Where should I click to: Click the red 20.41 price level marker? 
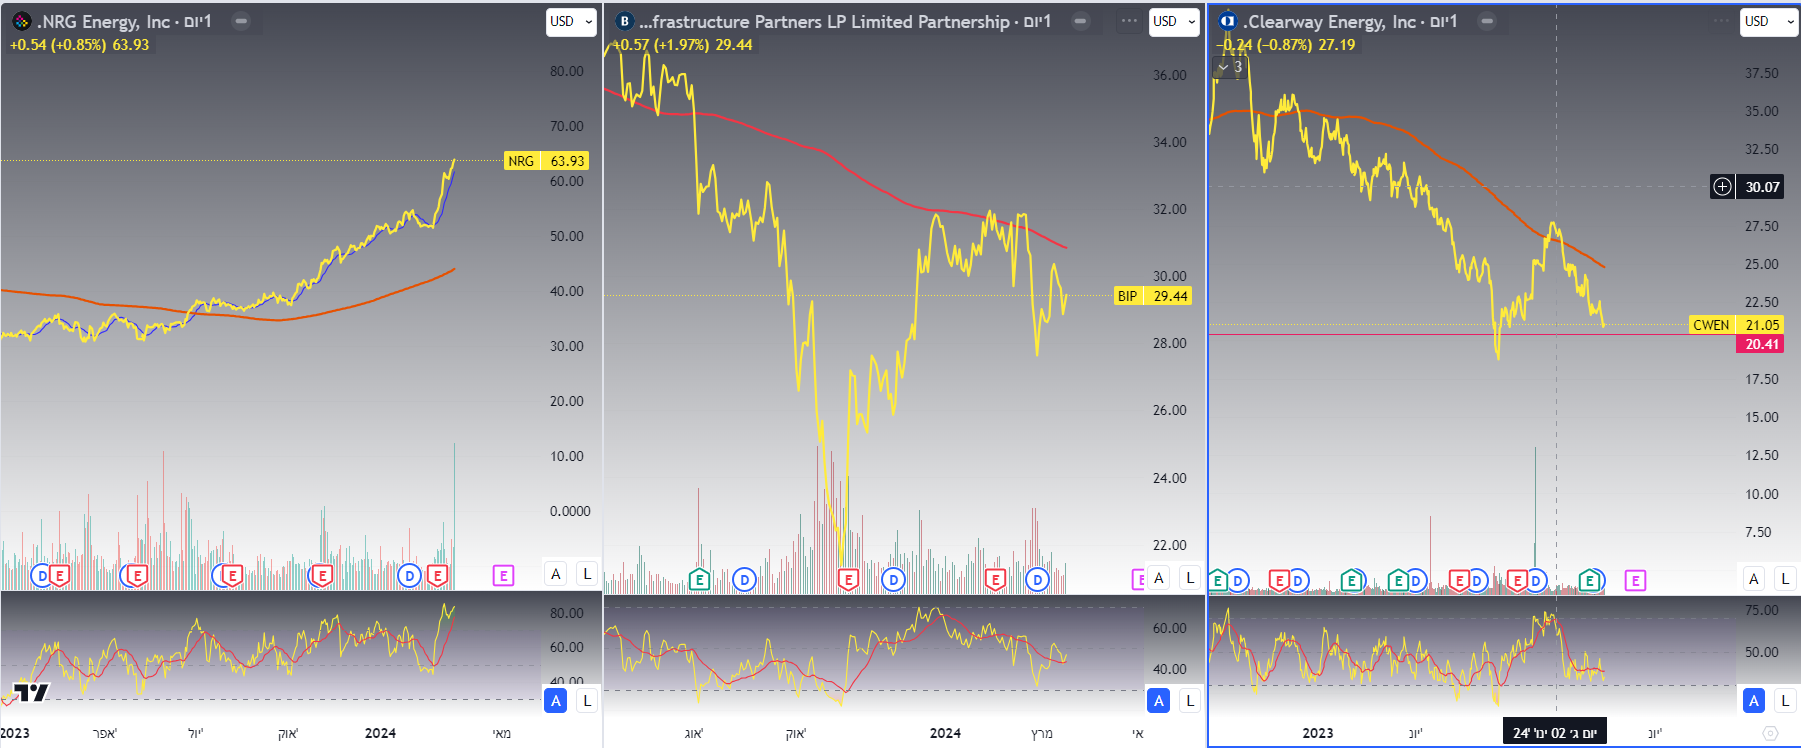[1760, 343]
